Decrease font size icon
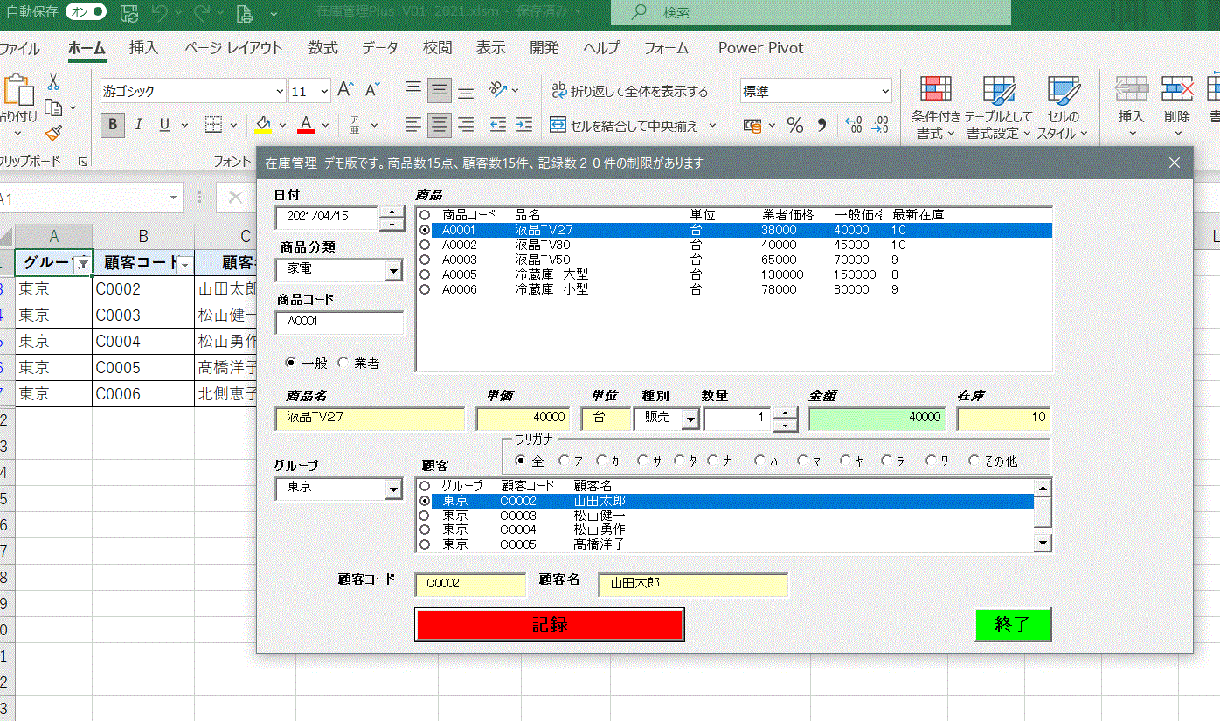 pos(372,90)
